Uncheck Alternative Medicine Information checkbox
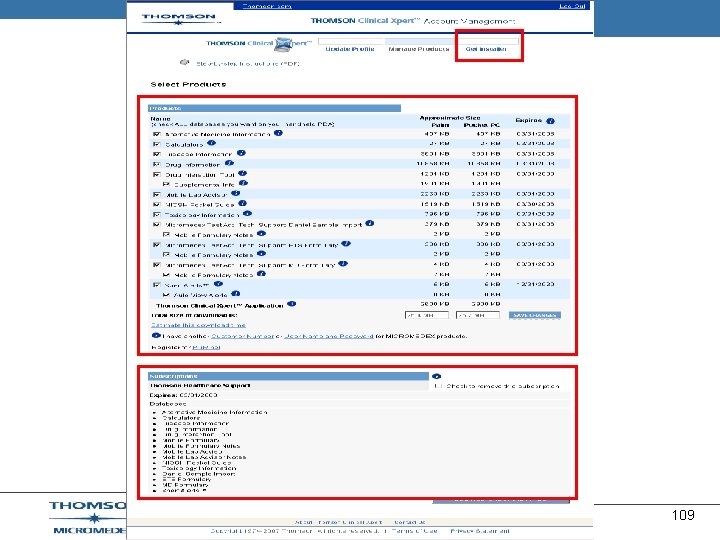Image resolution: width=720 pixels, height=540 pixels. click(x=157, y=134)
